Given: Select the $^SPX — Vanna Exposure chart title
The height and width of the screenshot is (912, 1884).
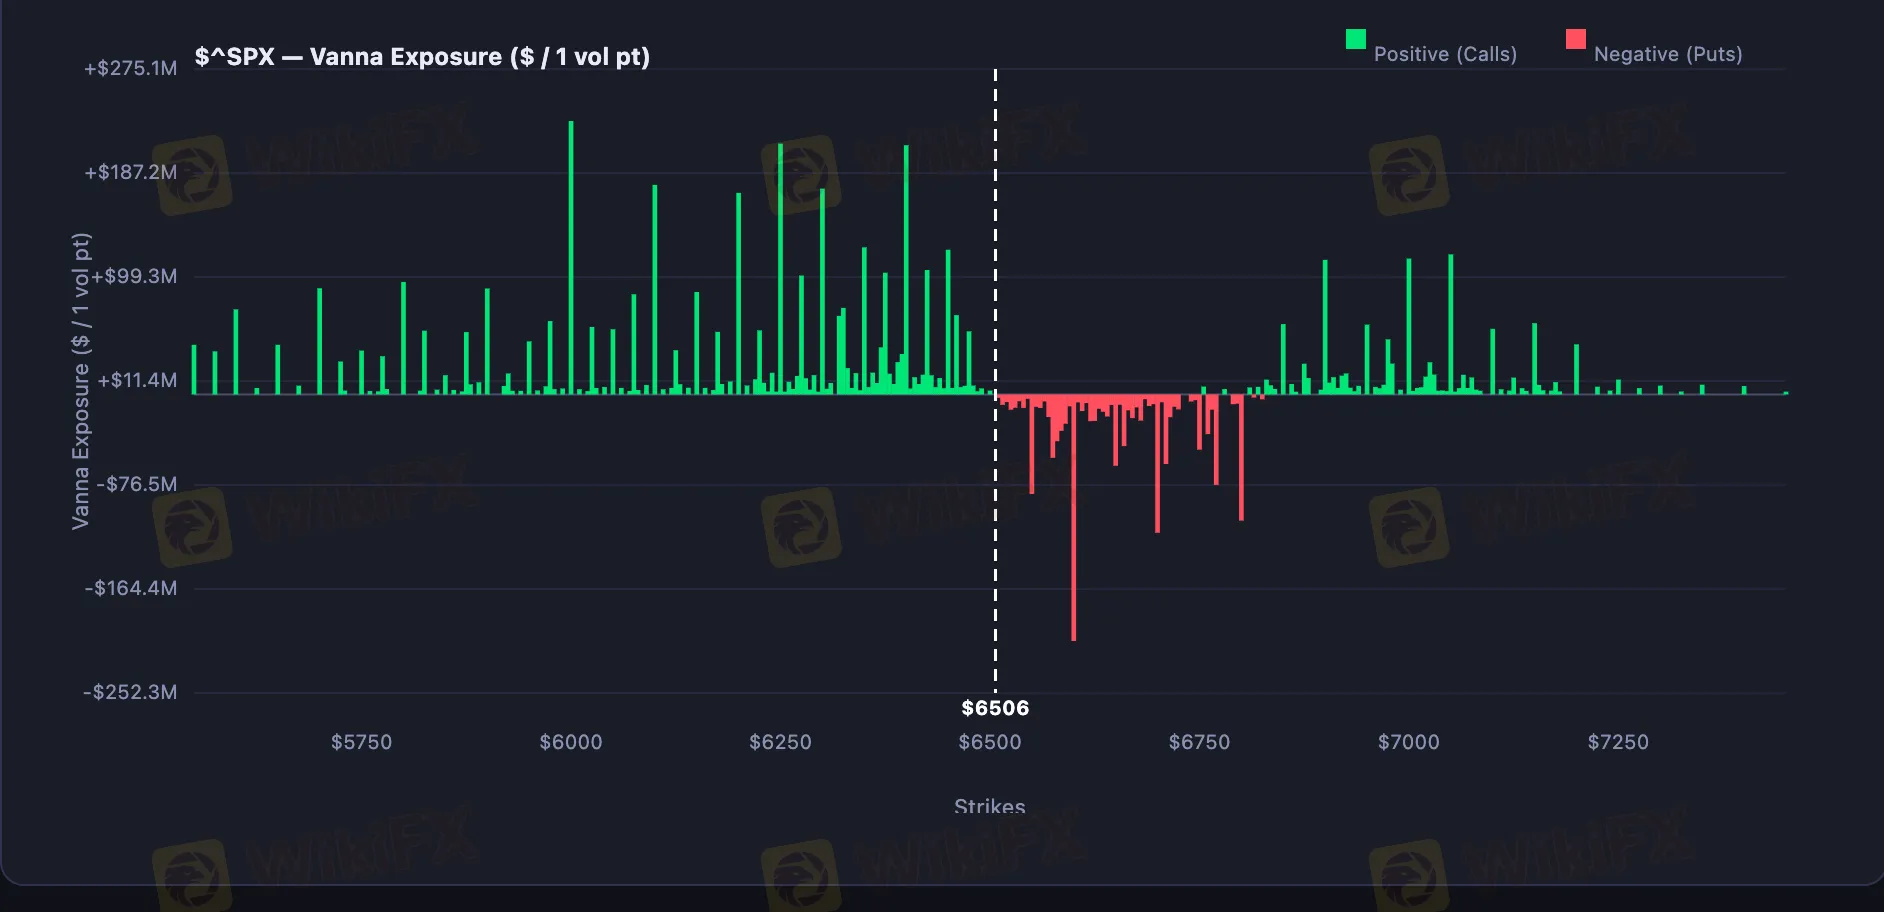Looking at the screenshot, I should [423, 57].
